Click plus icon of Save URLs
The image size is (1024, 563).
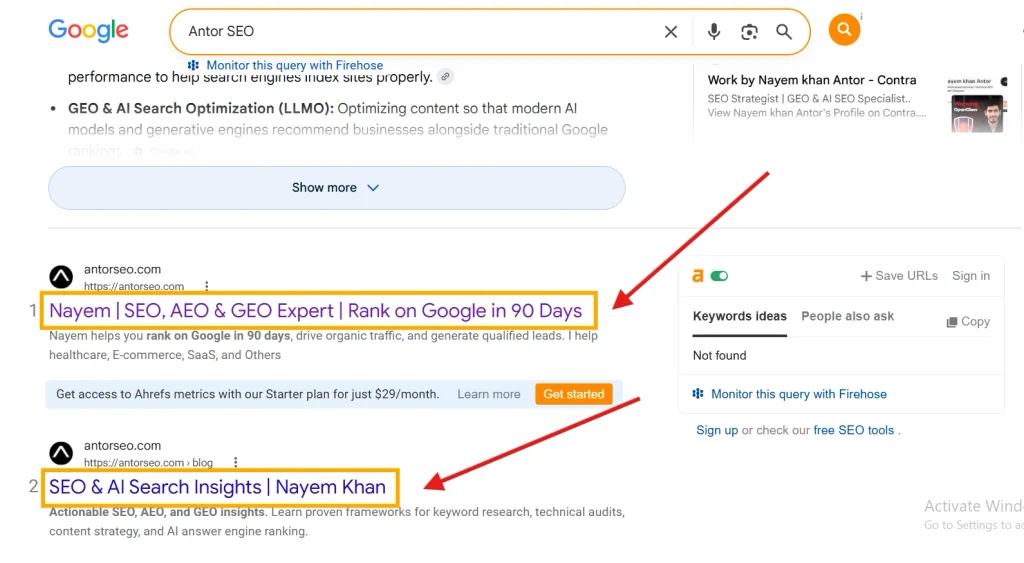tap(866, 276)
